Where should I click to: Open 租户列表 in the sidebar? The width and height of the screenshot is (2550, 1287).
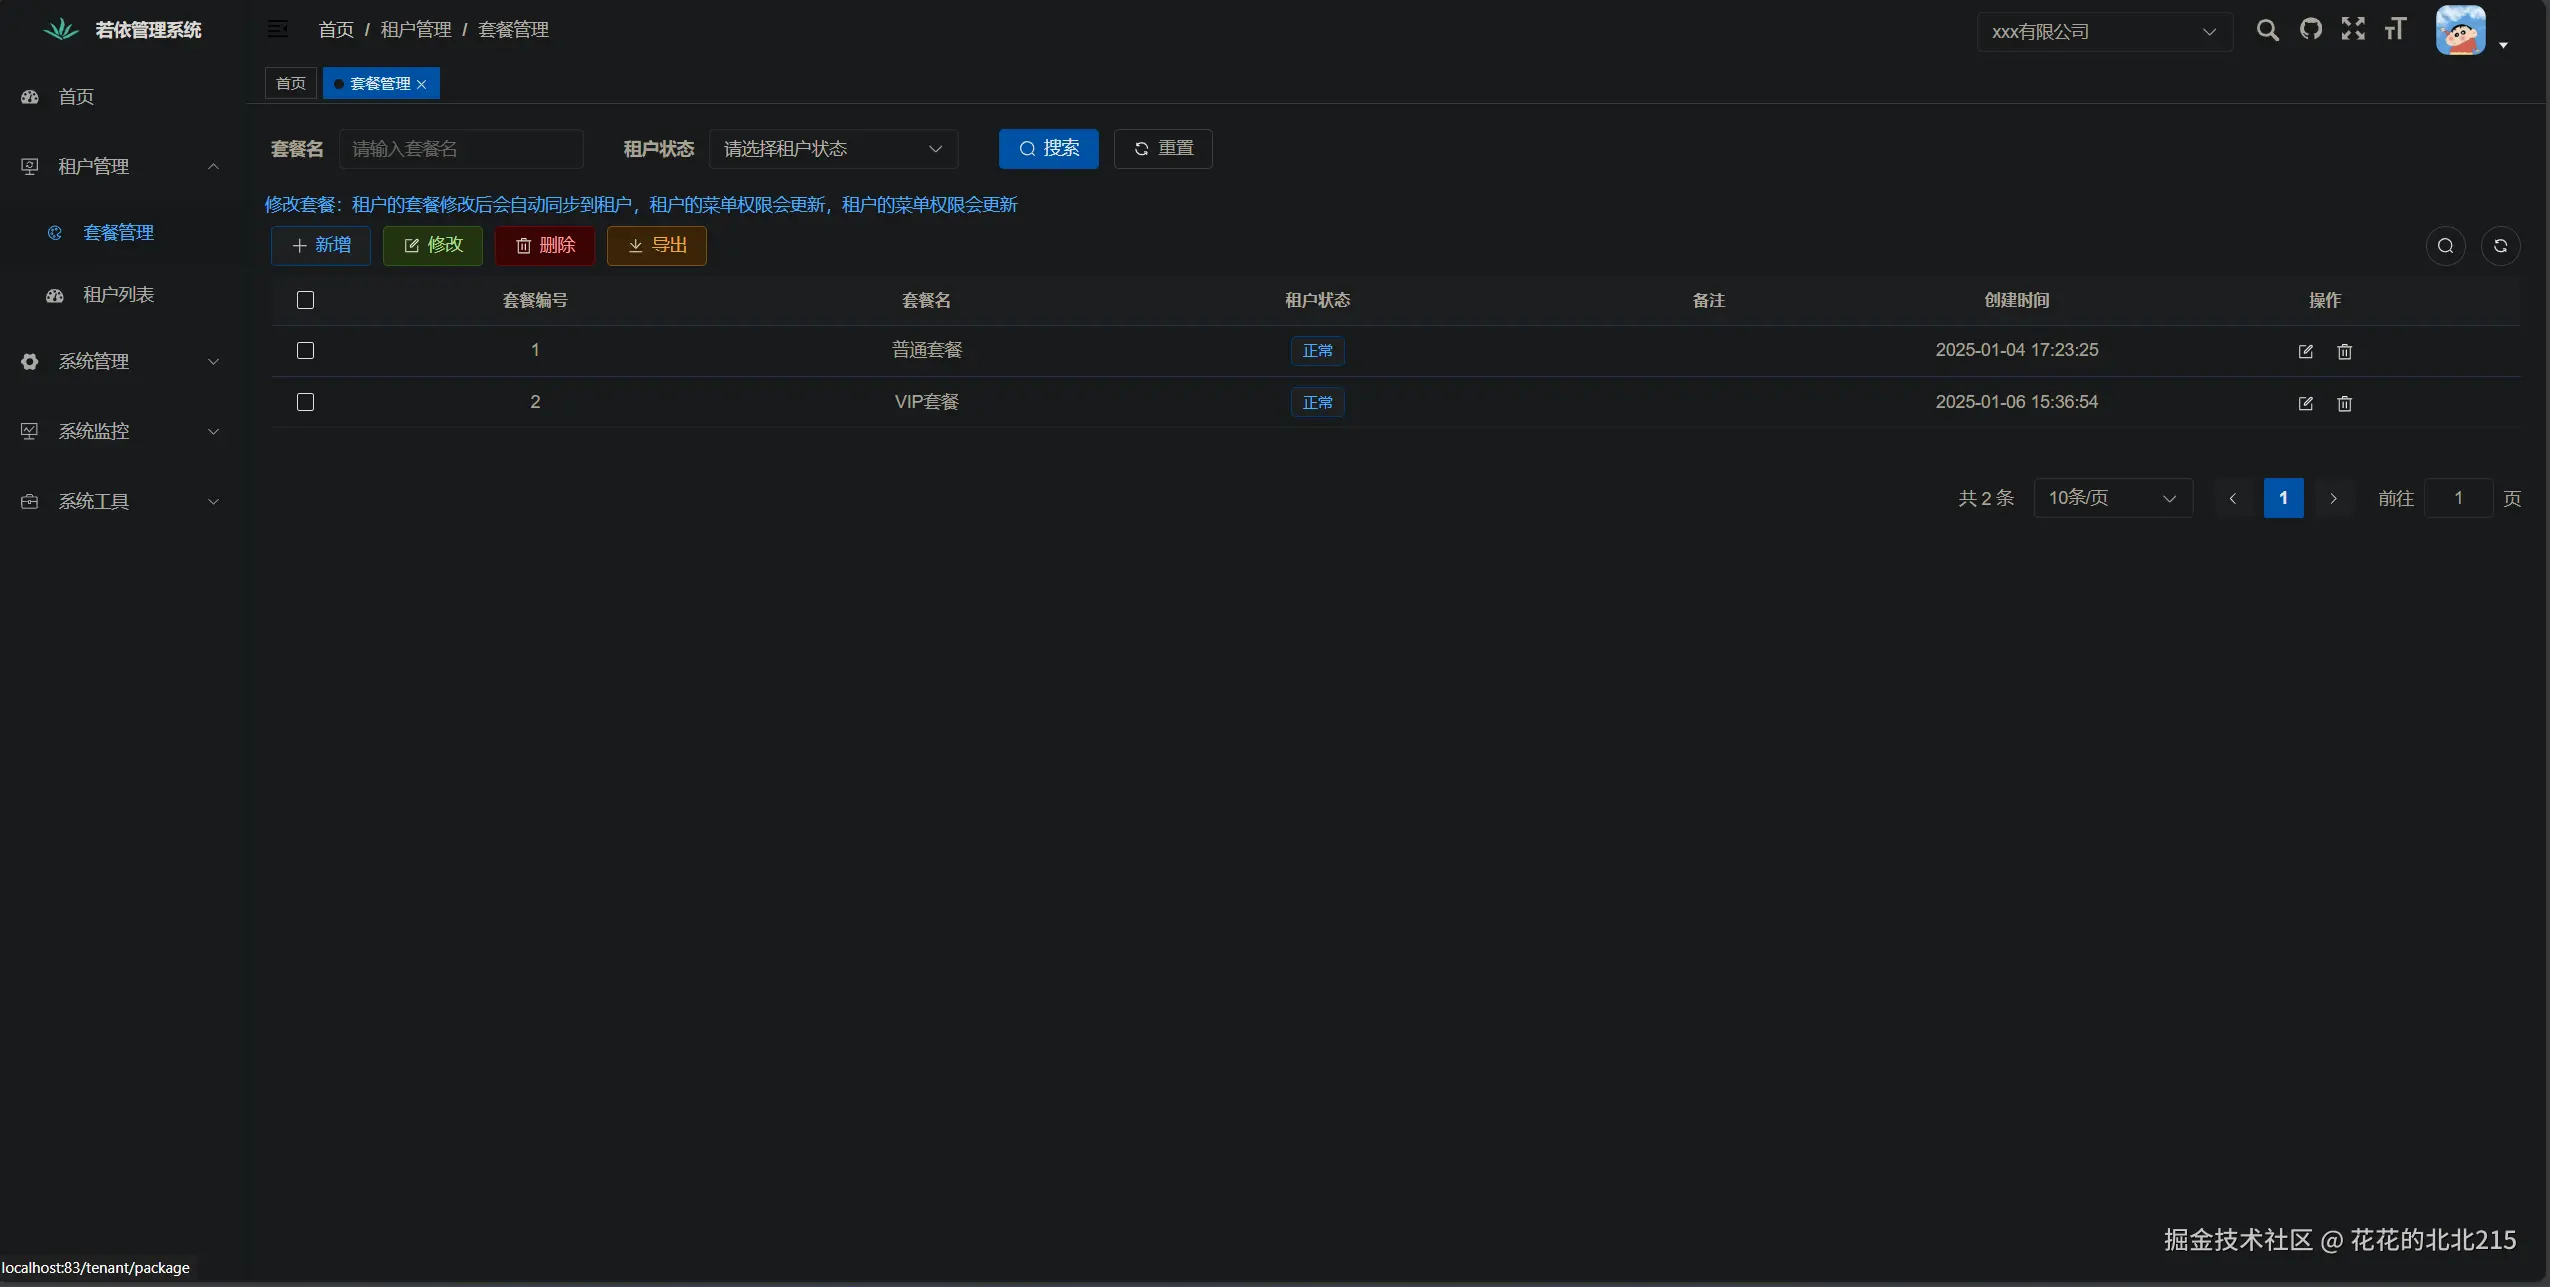[x=118, y=295]
